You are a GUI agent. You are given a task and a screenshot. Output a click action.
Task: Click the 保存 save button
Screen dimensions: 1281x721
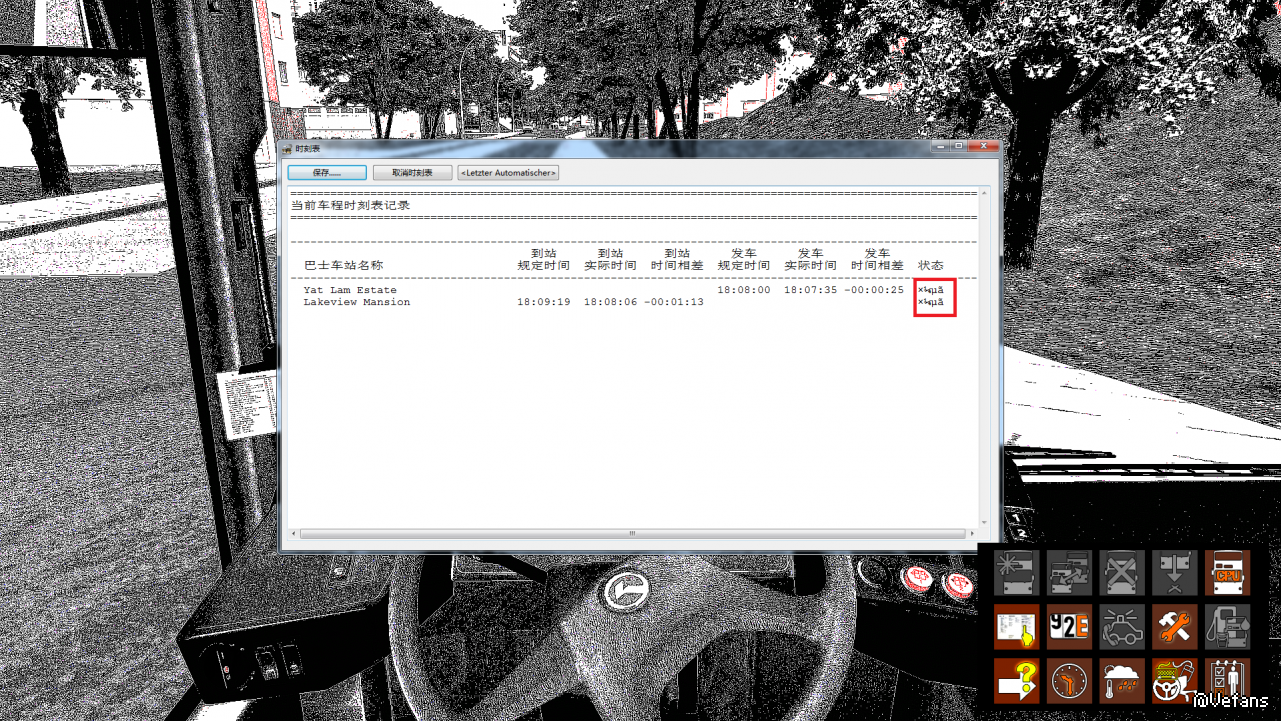327,173
